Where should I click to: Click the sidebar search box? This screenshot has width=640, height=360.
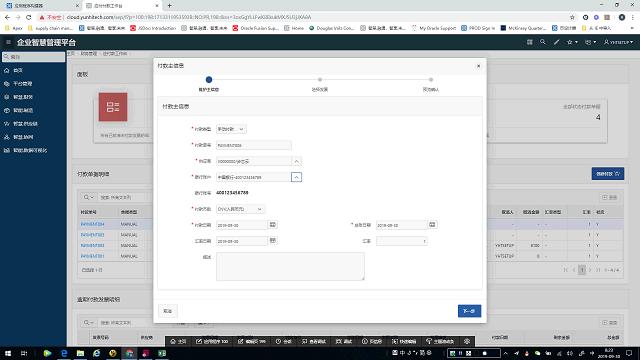tap(33, 57)
